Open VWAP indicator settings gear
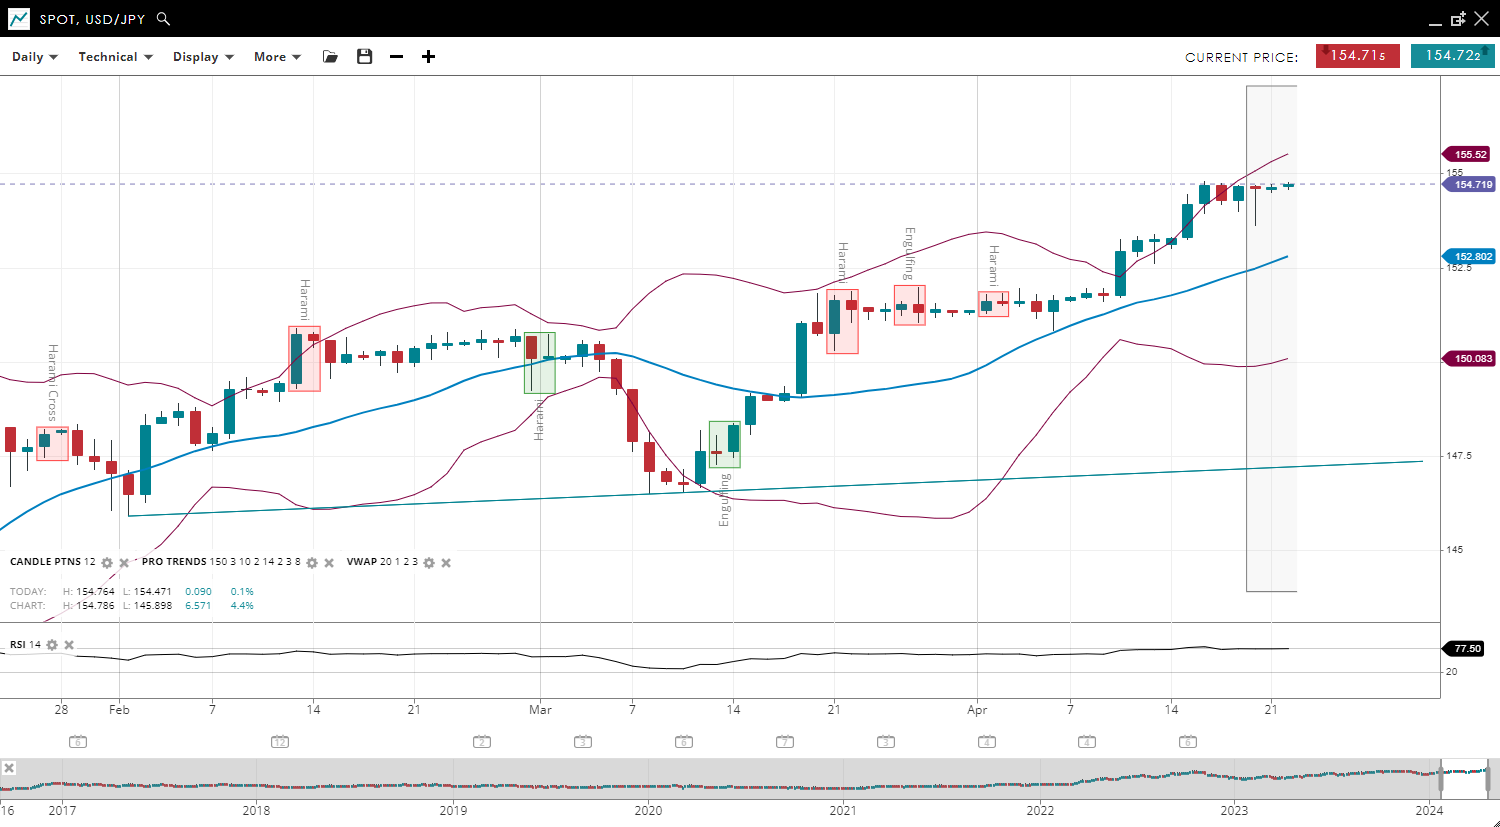 [x=429, y=563]
